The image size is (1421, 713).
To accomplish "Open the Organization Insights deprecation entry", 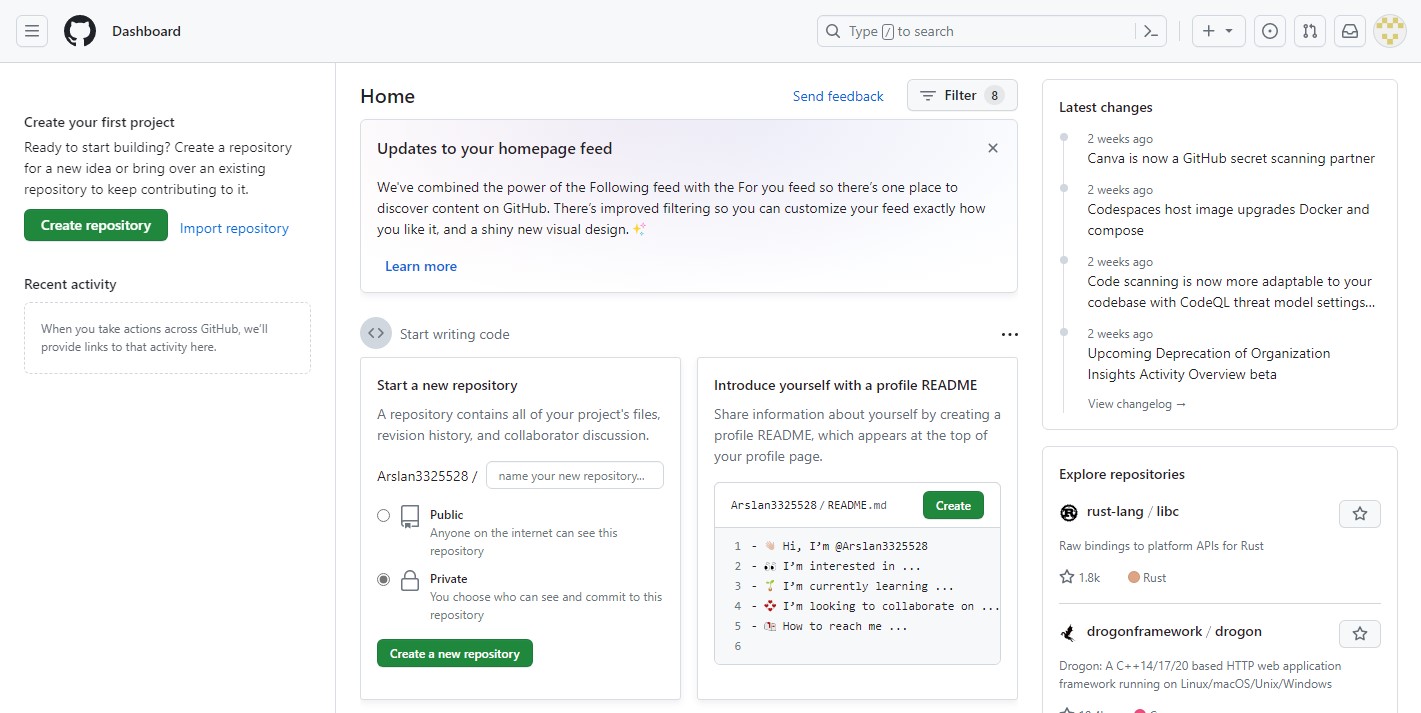I will pos(1209,364).
